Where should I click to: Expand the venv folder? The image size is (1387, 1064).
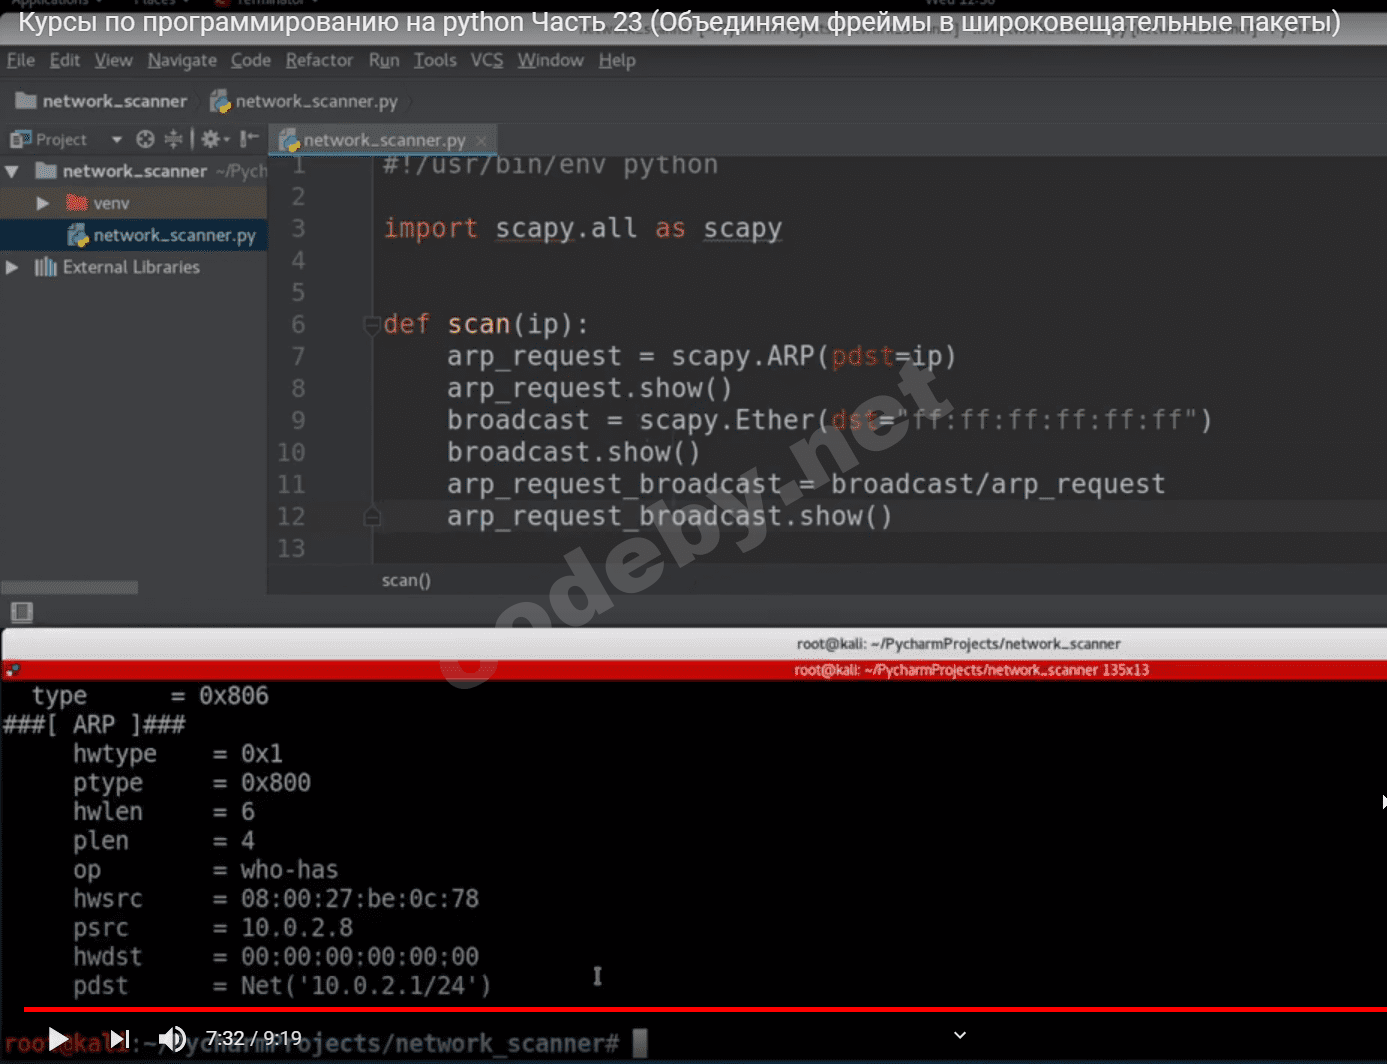[43, 203]
